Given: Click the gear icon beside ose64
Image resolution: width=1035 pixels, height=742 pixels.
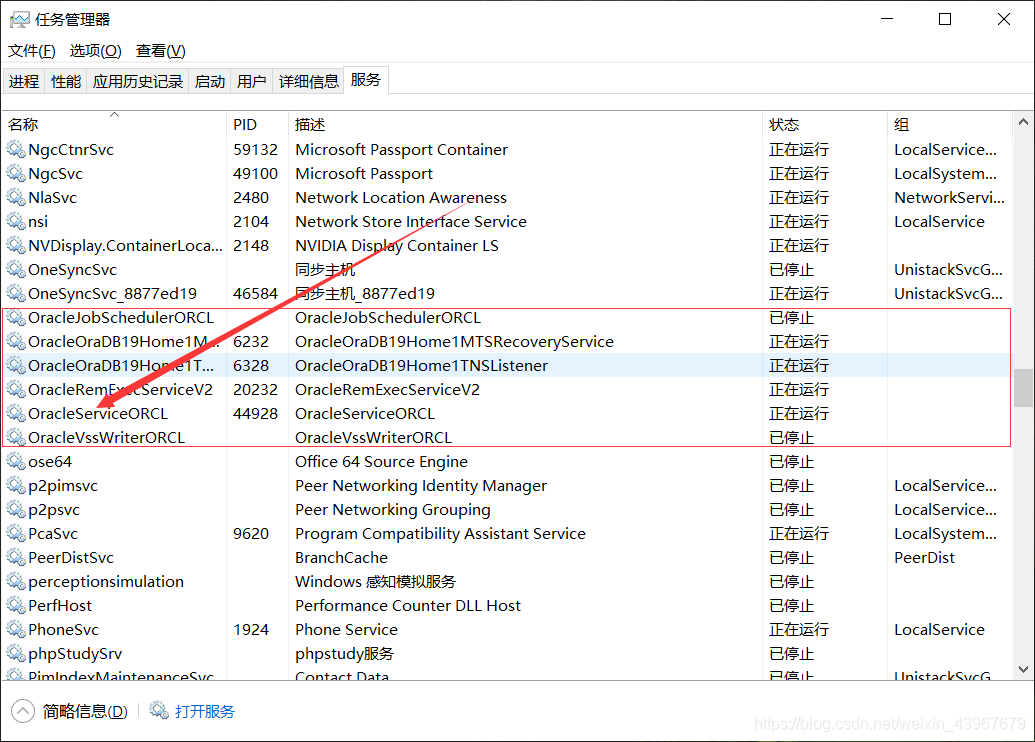Looking at the screenshot, I should pyautogui.click(x=16, y=461).
